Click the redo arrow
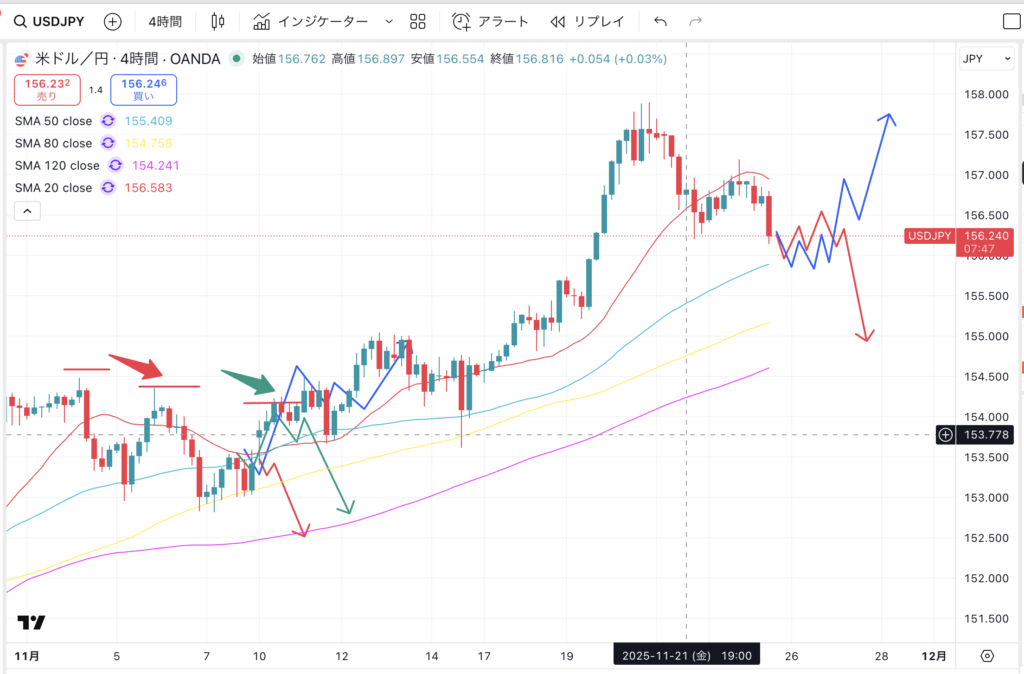1024x674 pixels. (x=695, y=21)
